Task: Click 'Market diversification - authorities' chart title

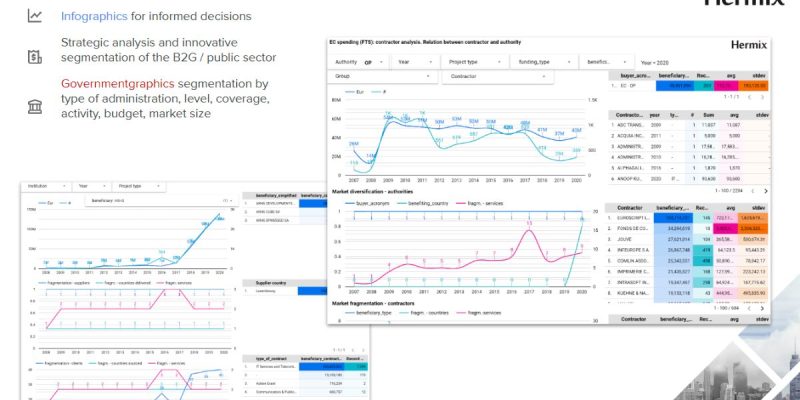Action: [x=372, y=192]
